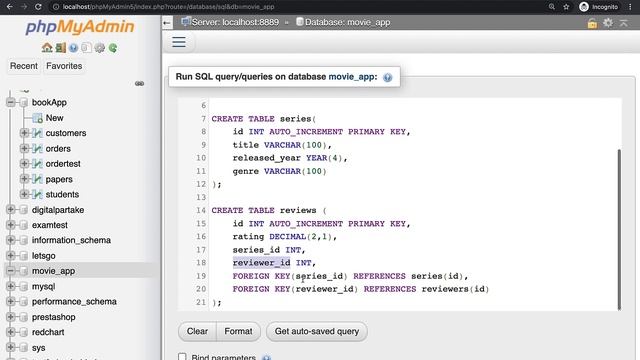
Task: Expand the students table node
Action: 24,194
